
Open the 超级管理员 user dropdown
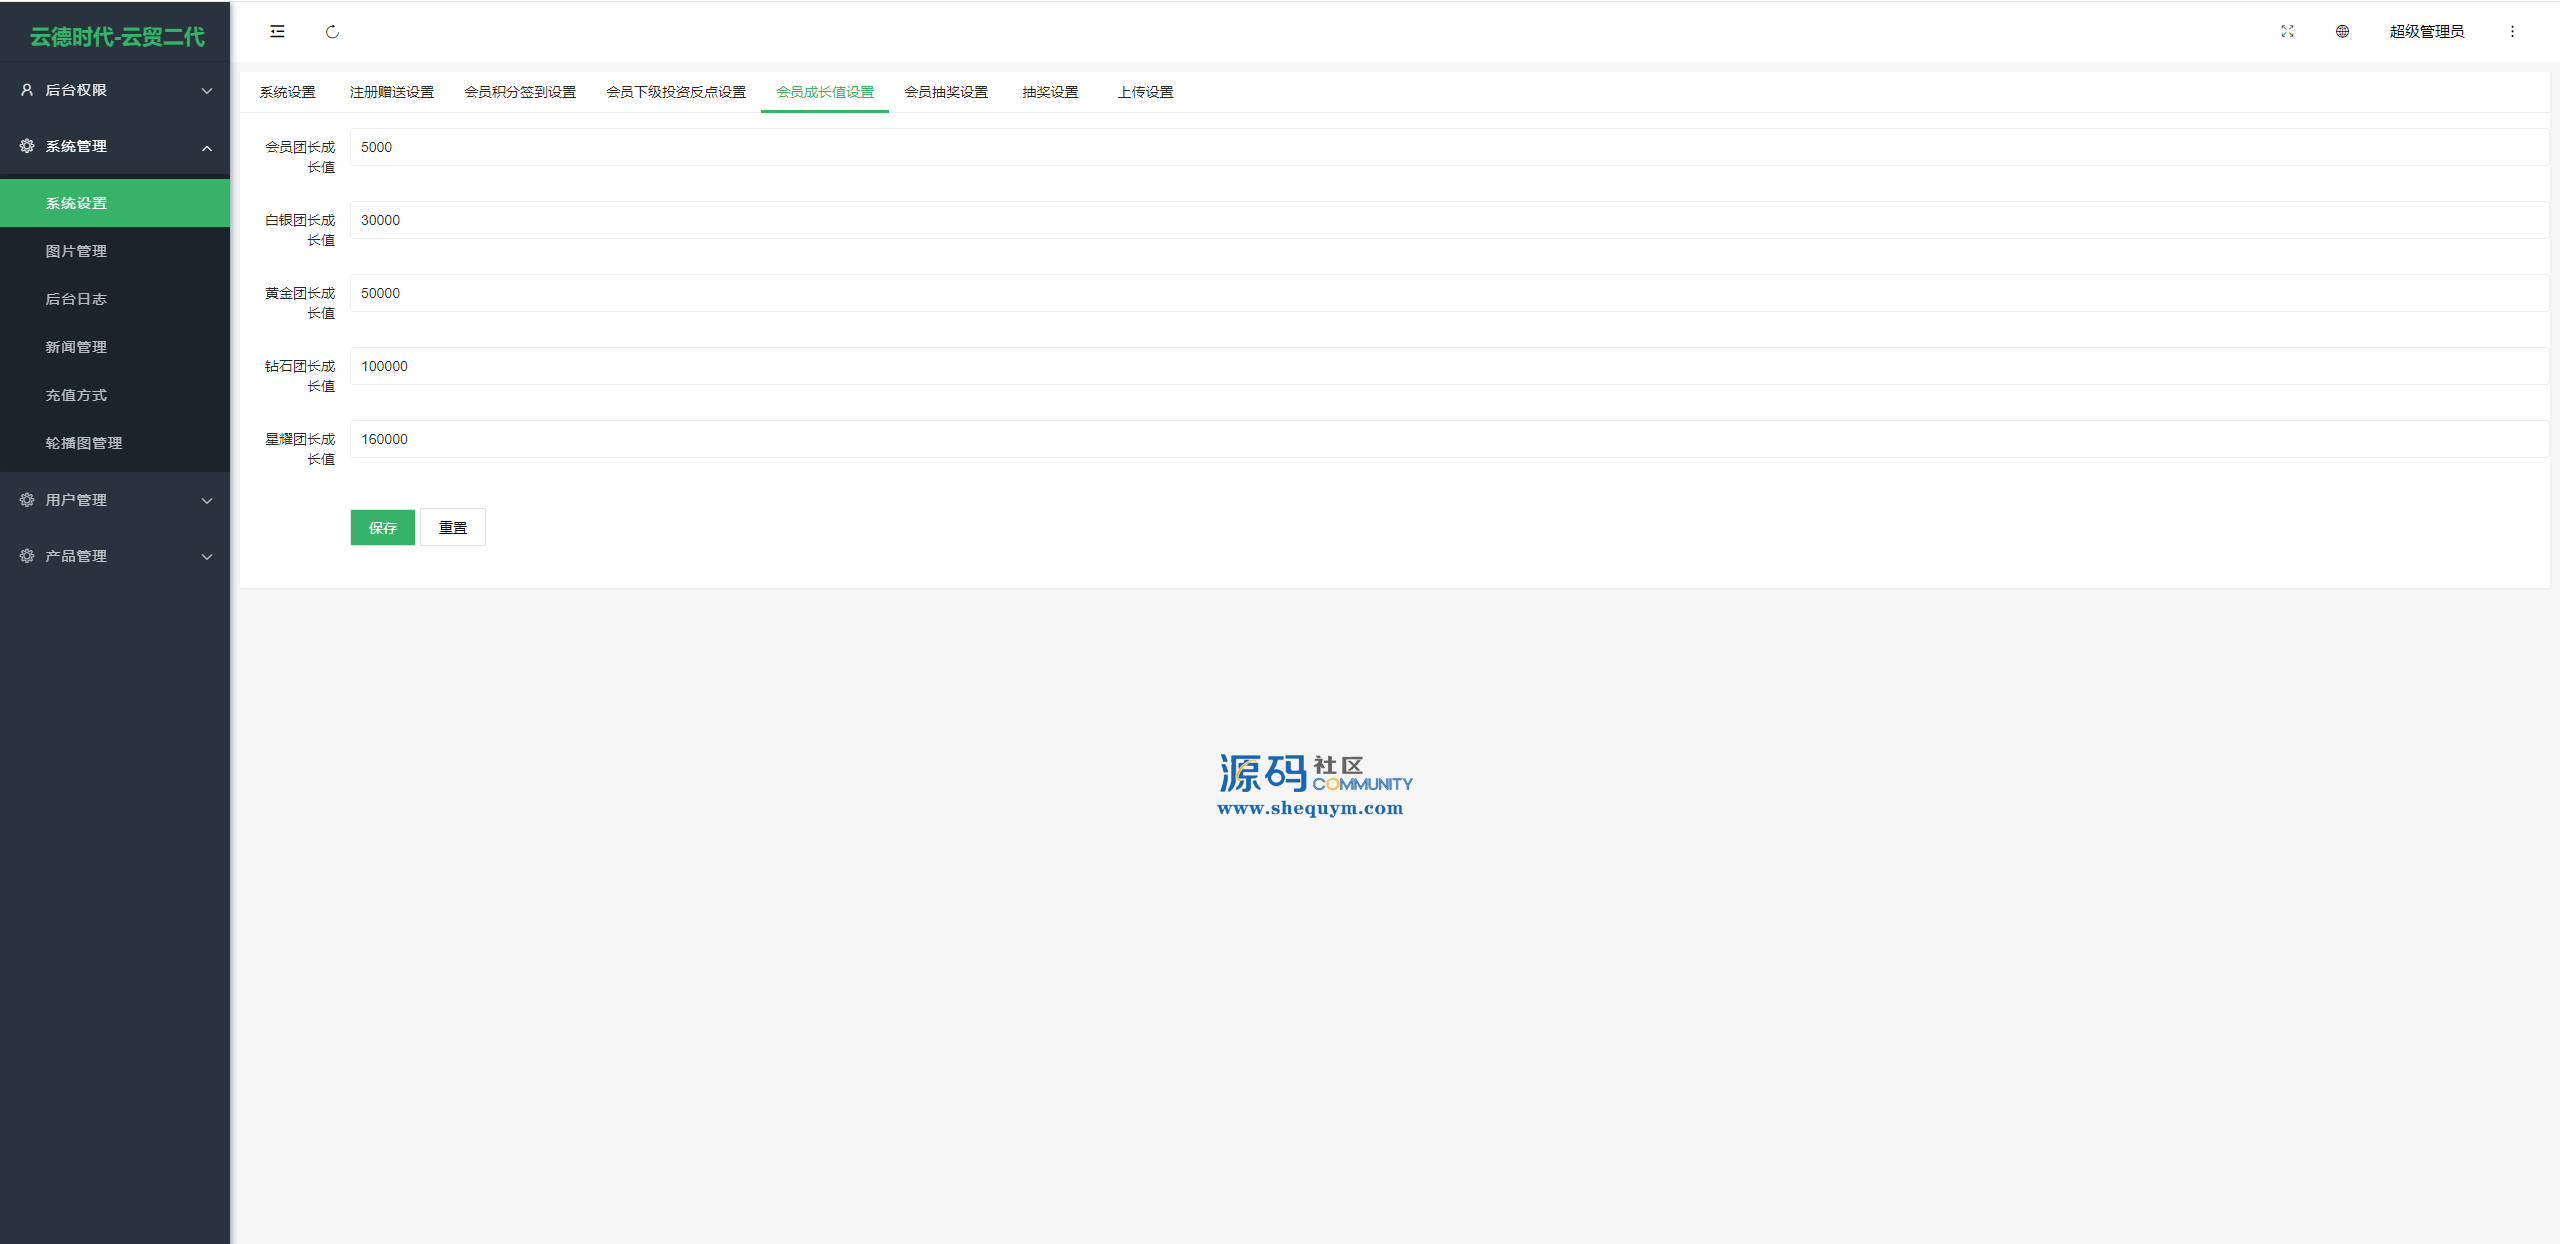(2426, 32)
